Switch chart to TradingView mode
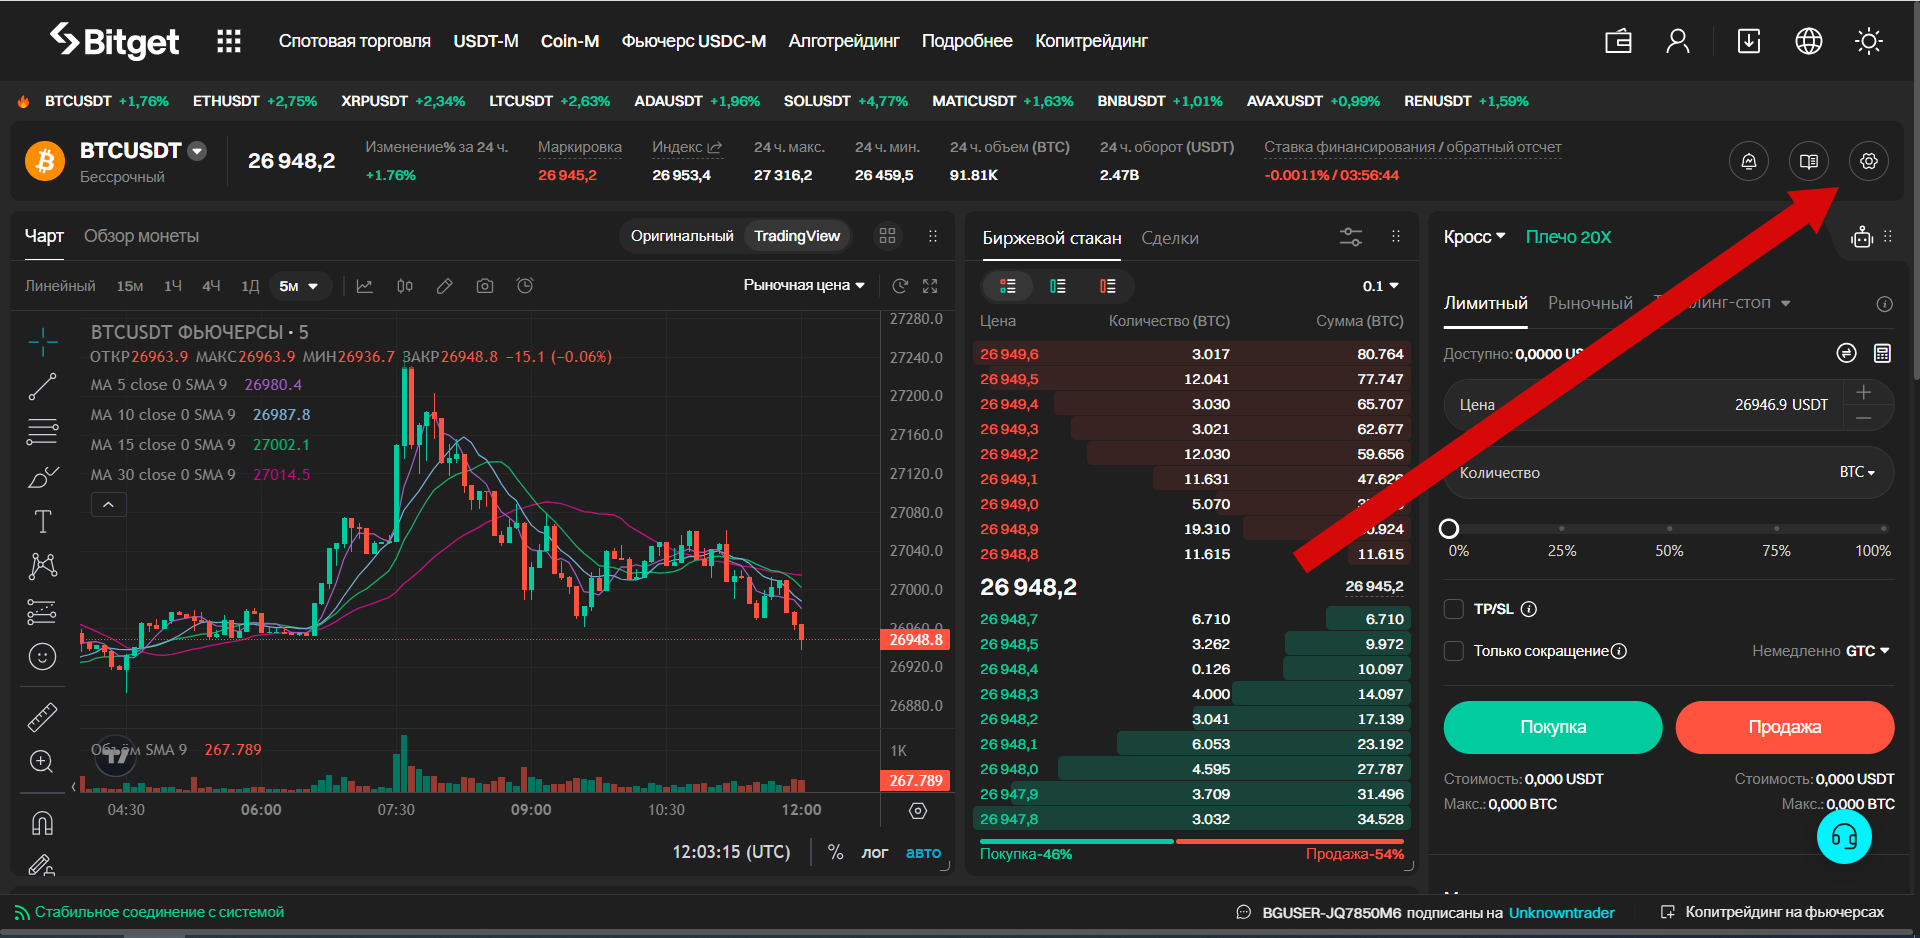The width and height of the screenshot is (1920, 938). point(797,236)
